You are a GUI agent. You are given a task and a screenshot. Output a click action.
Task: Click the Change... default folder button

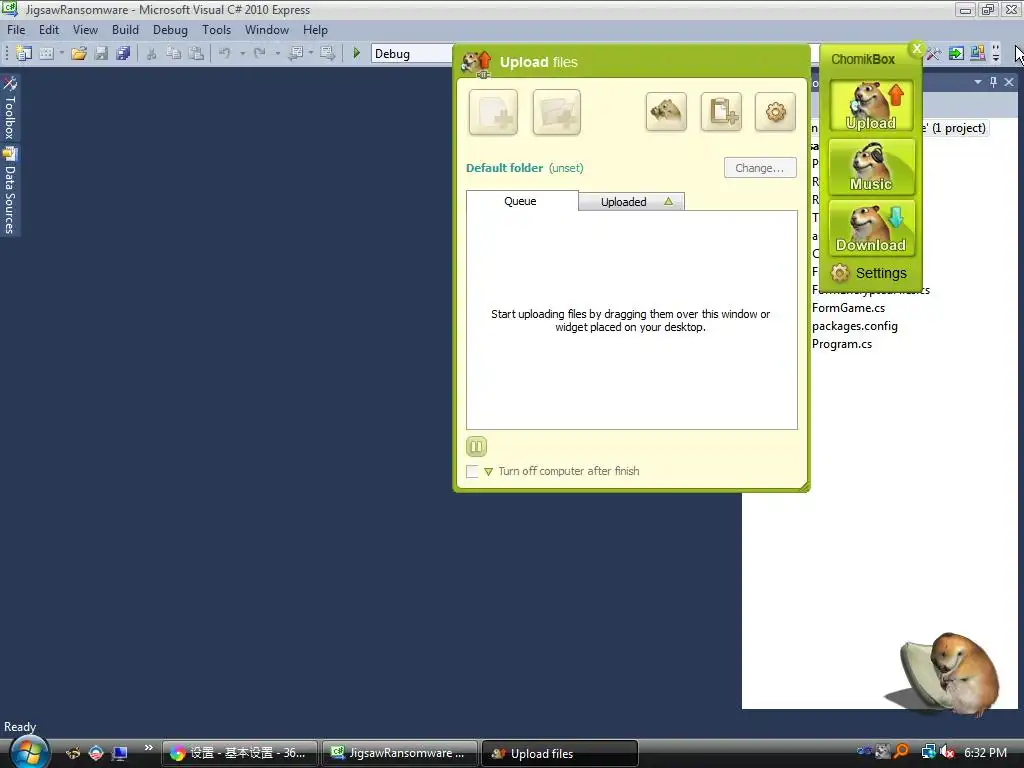[x=760, y=168]
